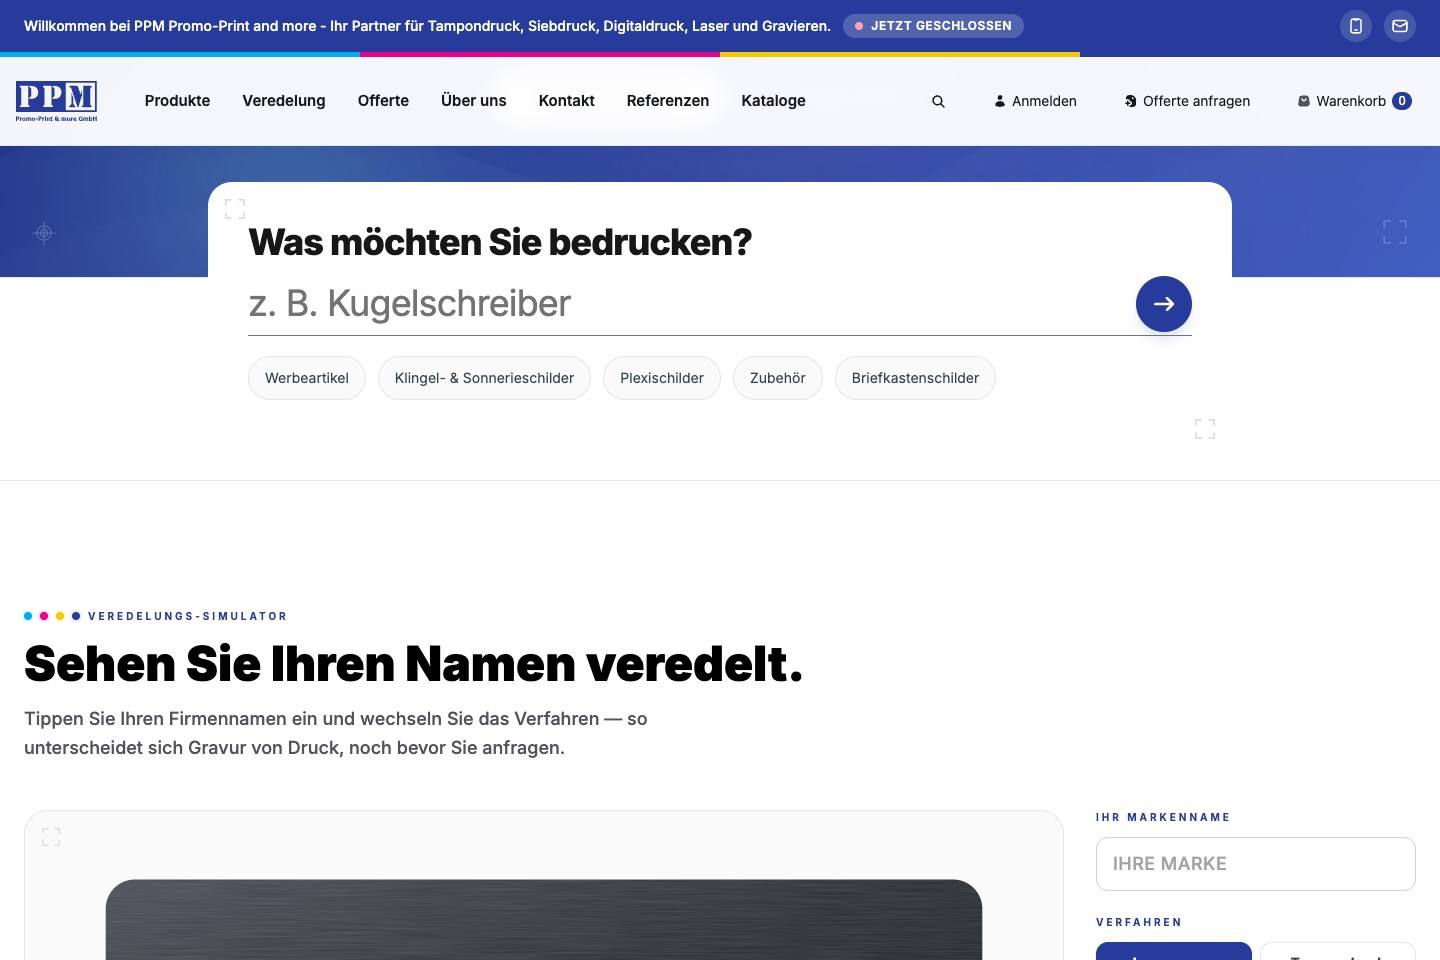Open the Produkte menu
Viewport: 1440px width, 960px height.
tap(177, 101)
